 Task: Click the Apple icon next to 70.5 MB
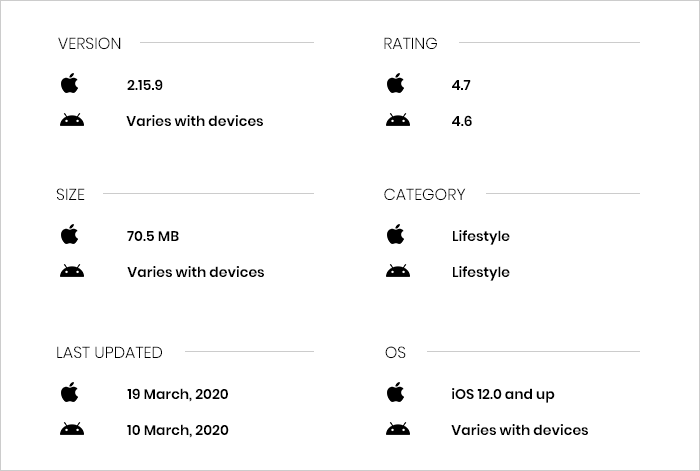click(70, 234)
